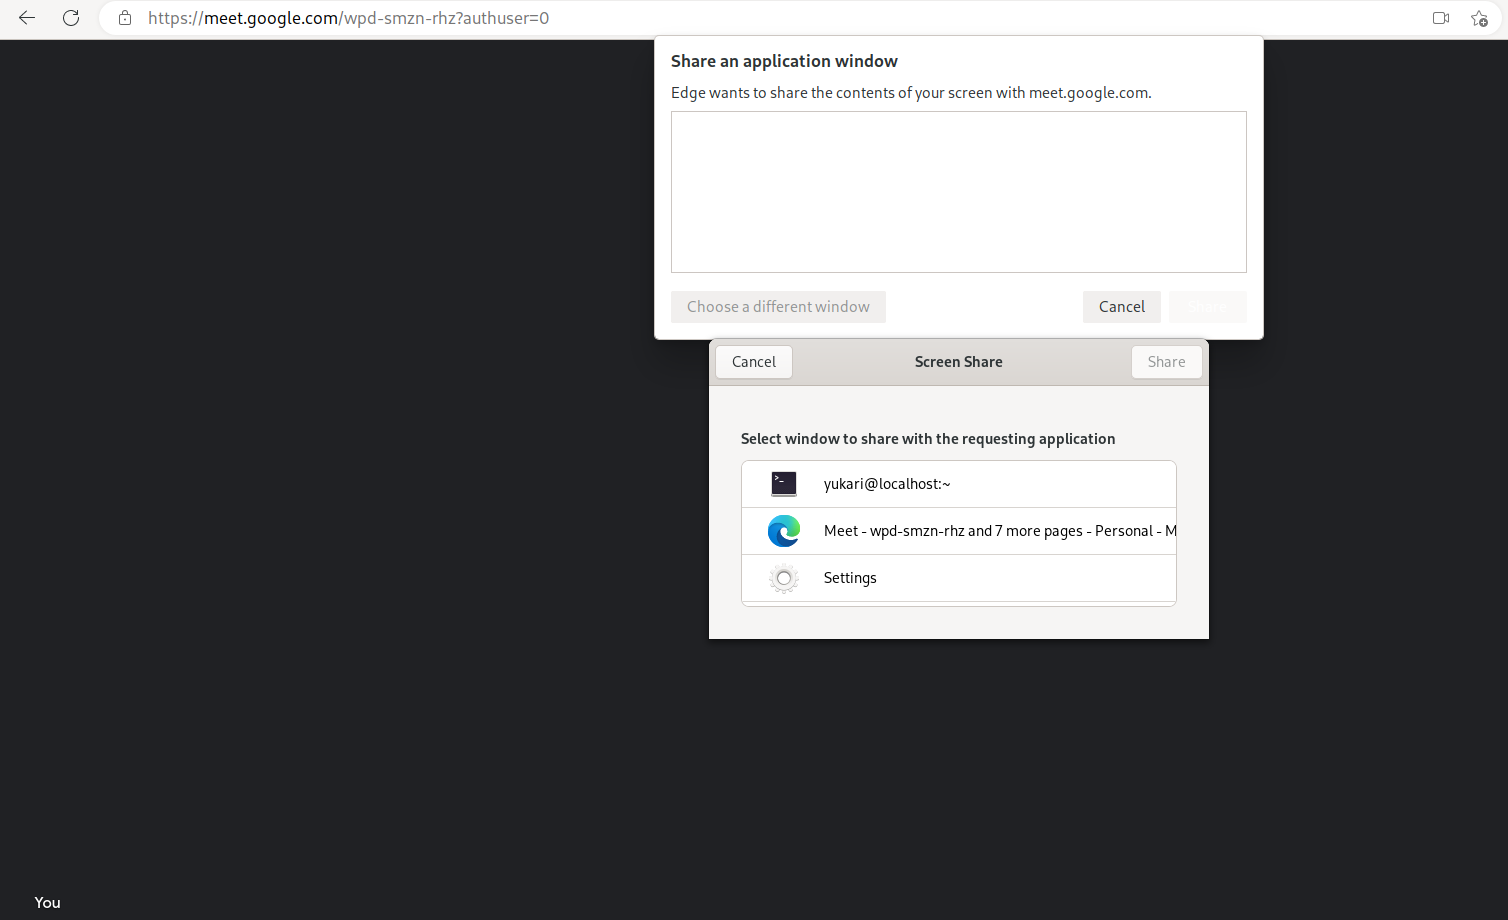Click the gear icon next to Settings entry
Image resolution: width=1508 pixels, height=920 pixels.
(784, 578)
